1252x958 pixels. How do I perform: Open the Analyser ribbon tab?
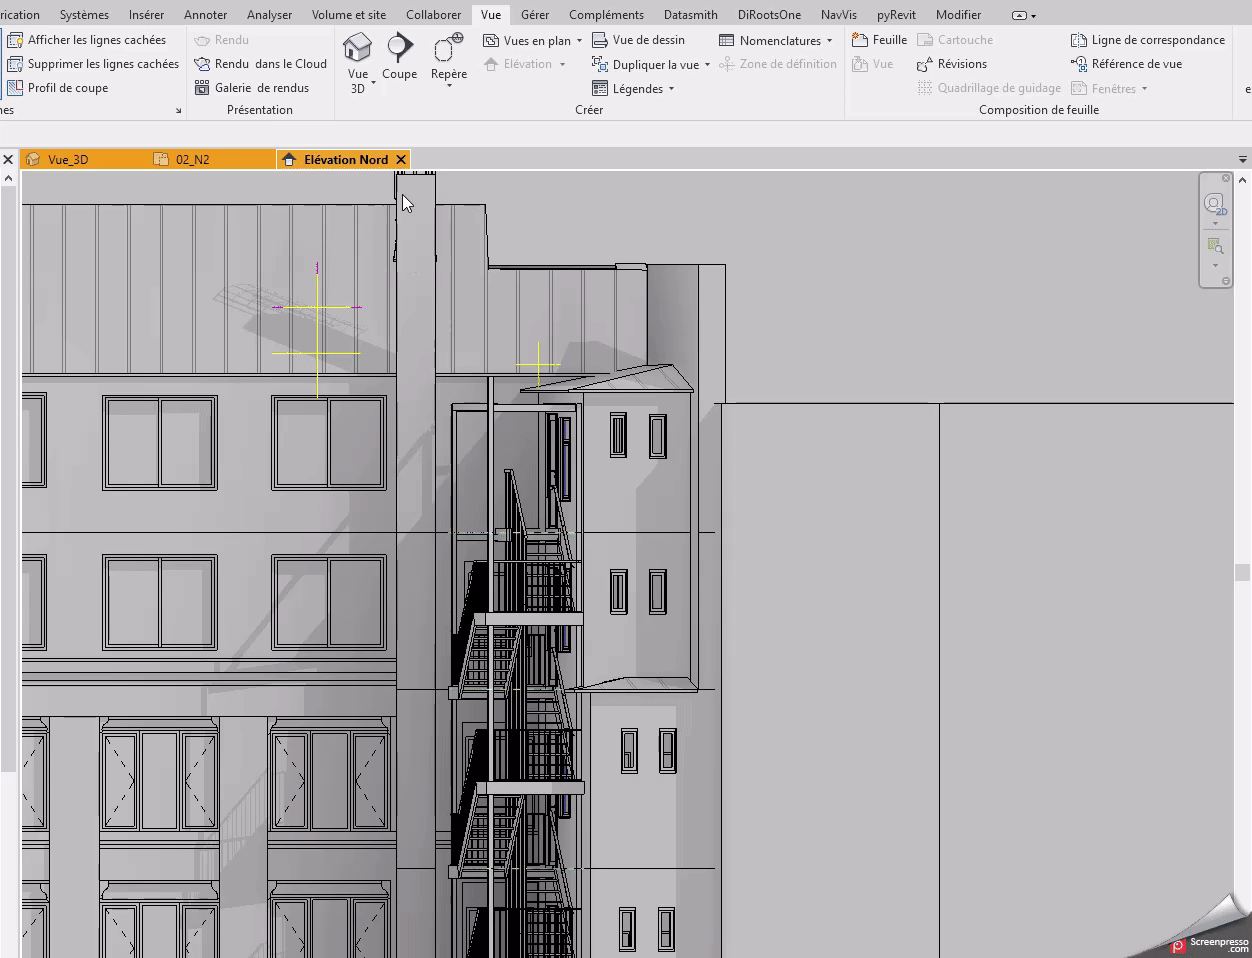point(269,15)
